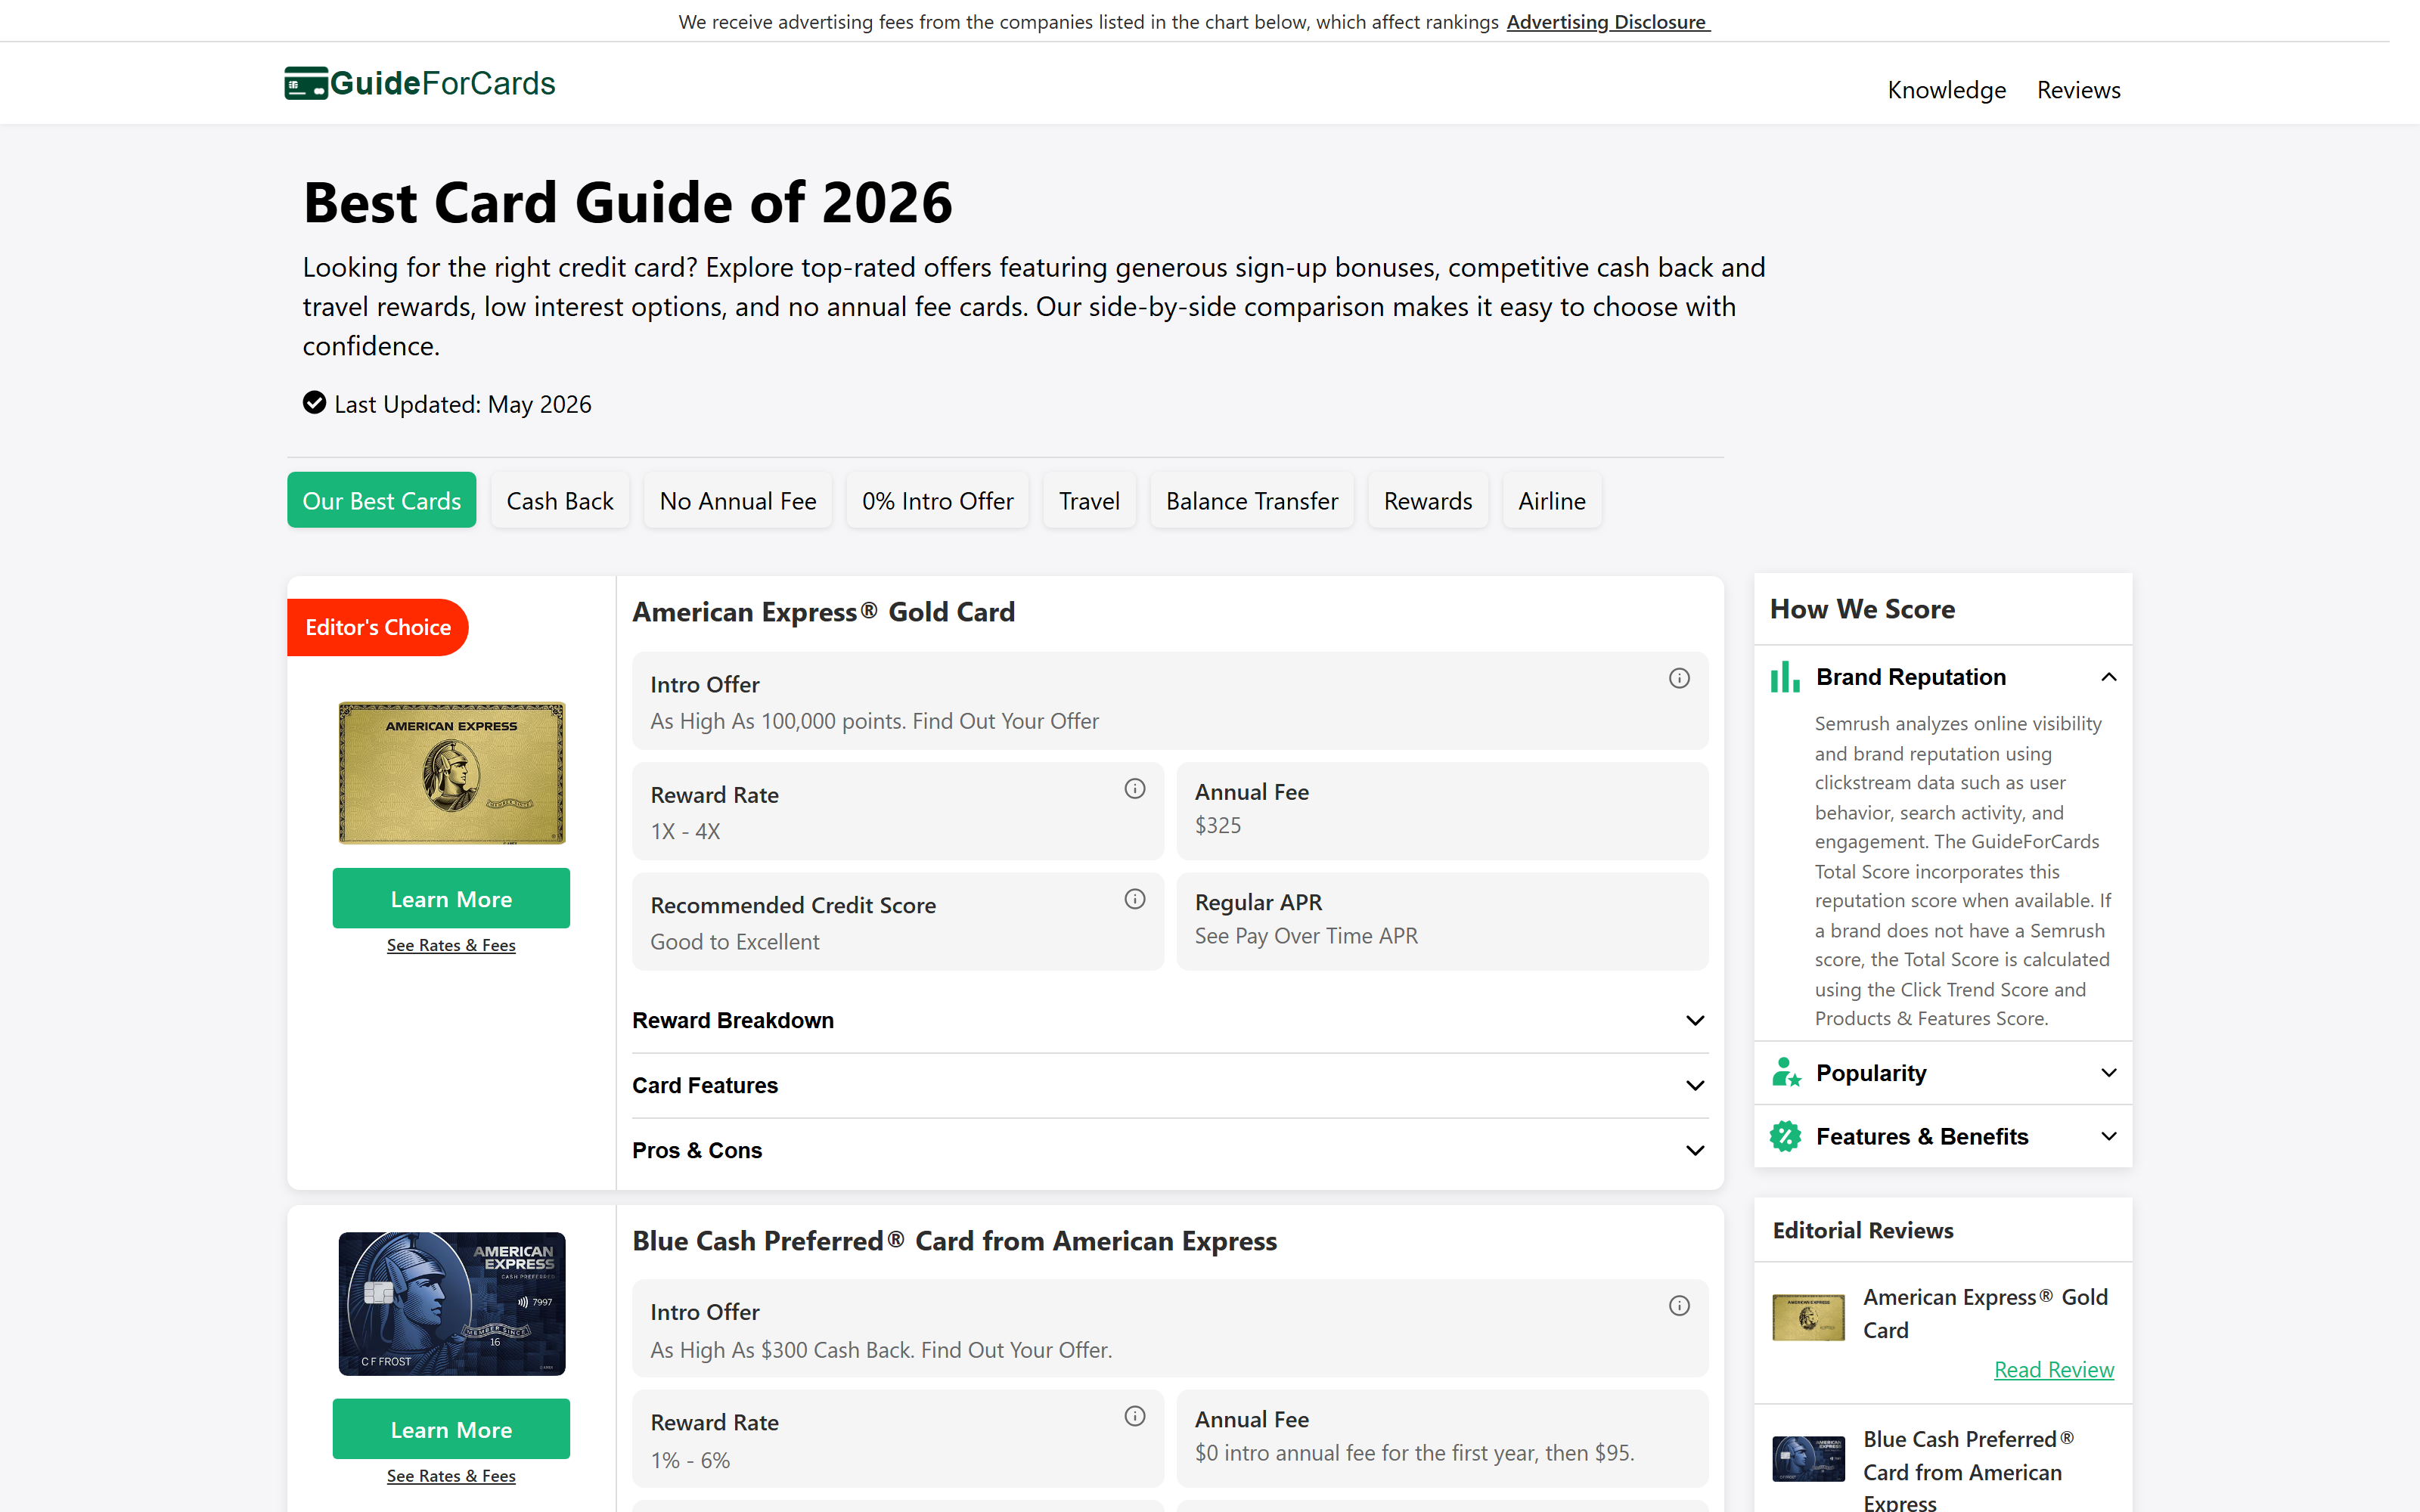Open the No Annual Fee tab
Image resolution: width=2420 pixels, height=1512 pixels.
738,500
